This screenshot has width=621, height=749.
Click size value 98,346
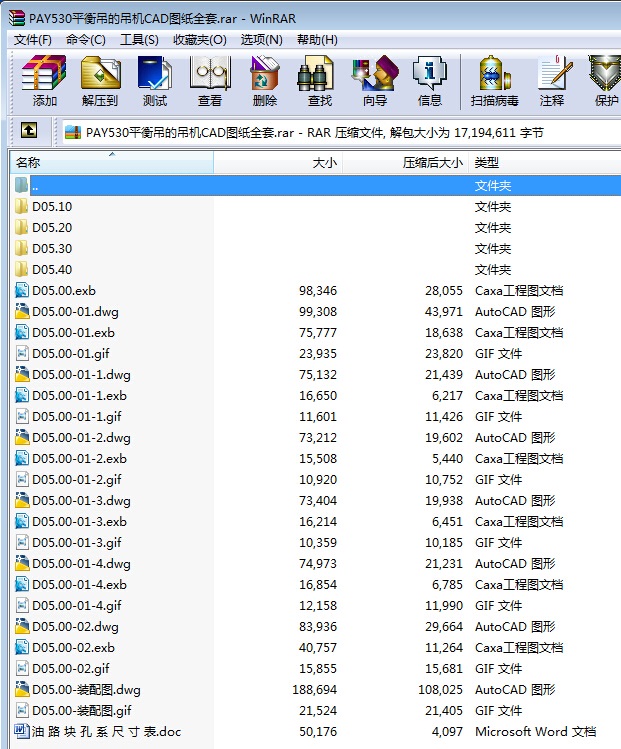(x=318, y=290)
